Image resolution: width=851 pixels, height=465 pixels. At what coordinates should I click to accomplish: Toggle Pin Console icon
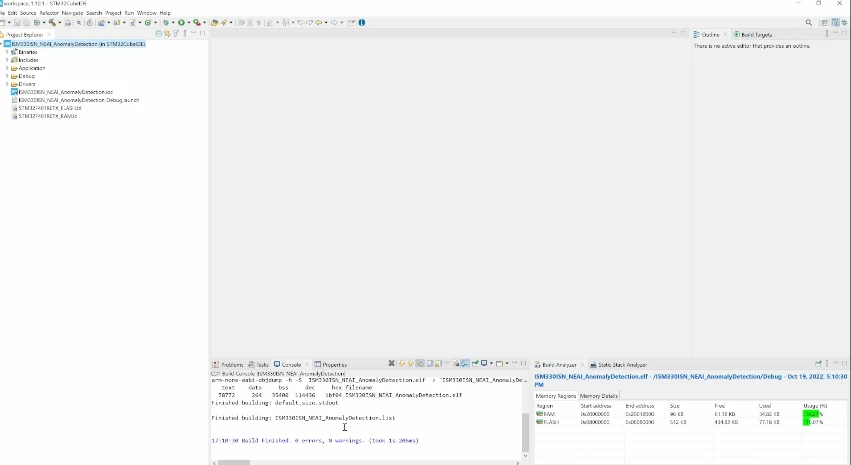click(474, 364)
